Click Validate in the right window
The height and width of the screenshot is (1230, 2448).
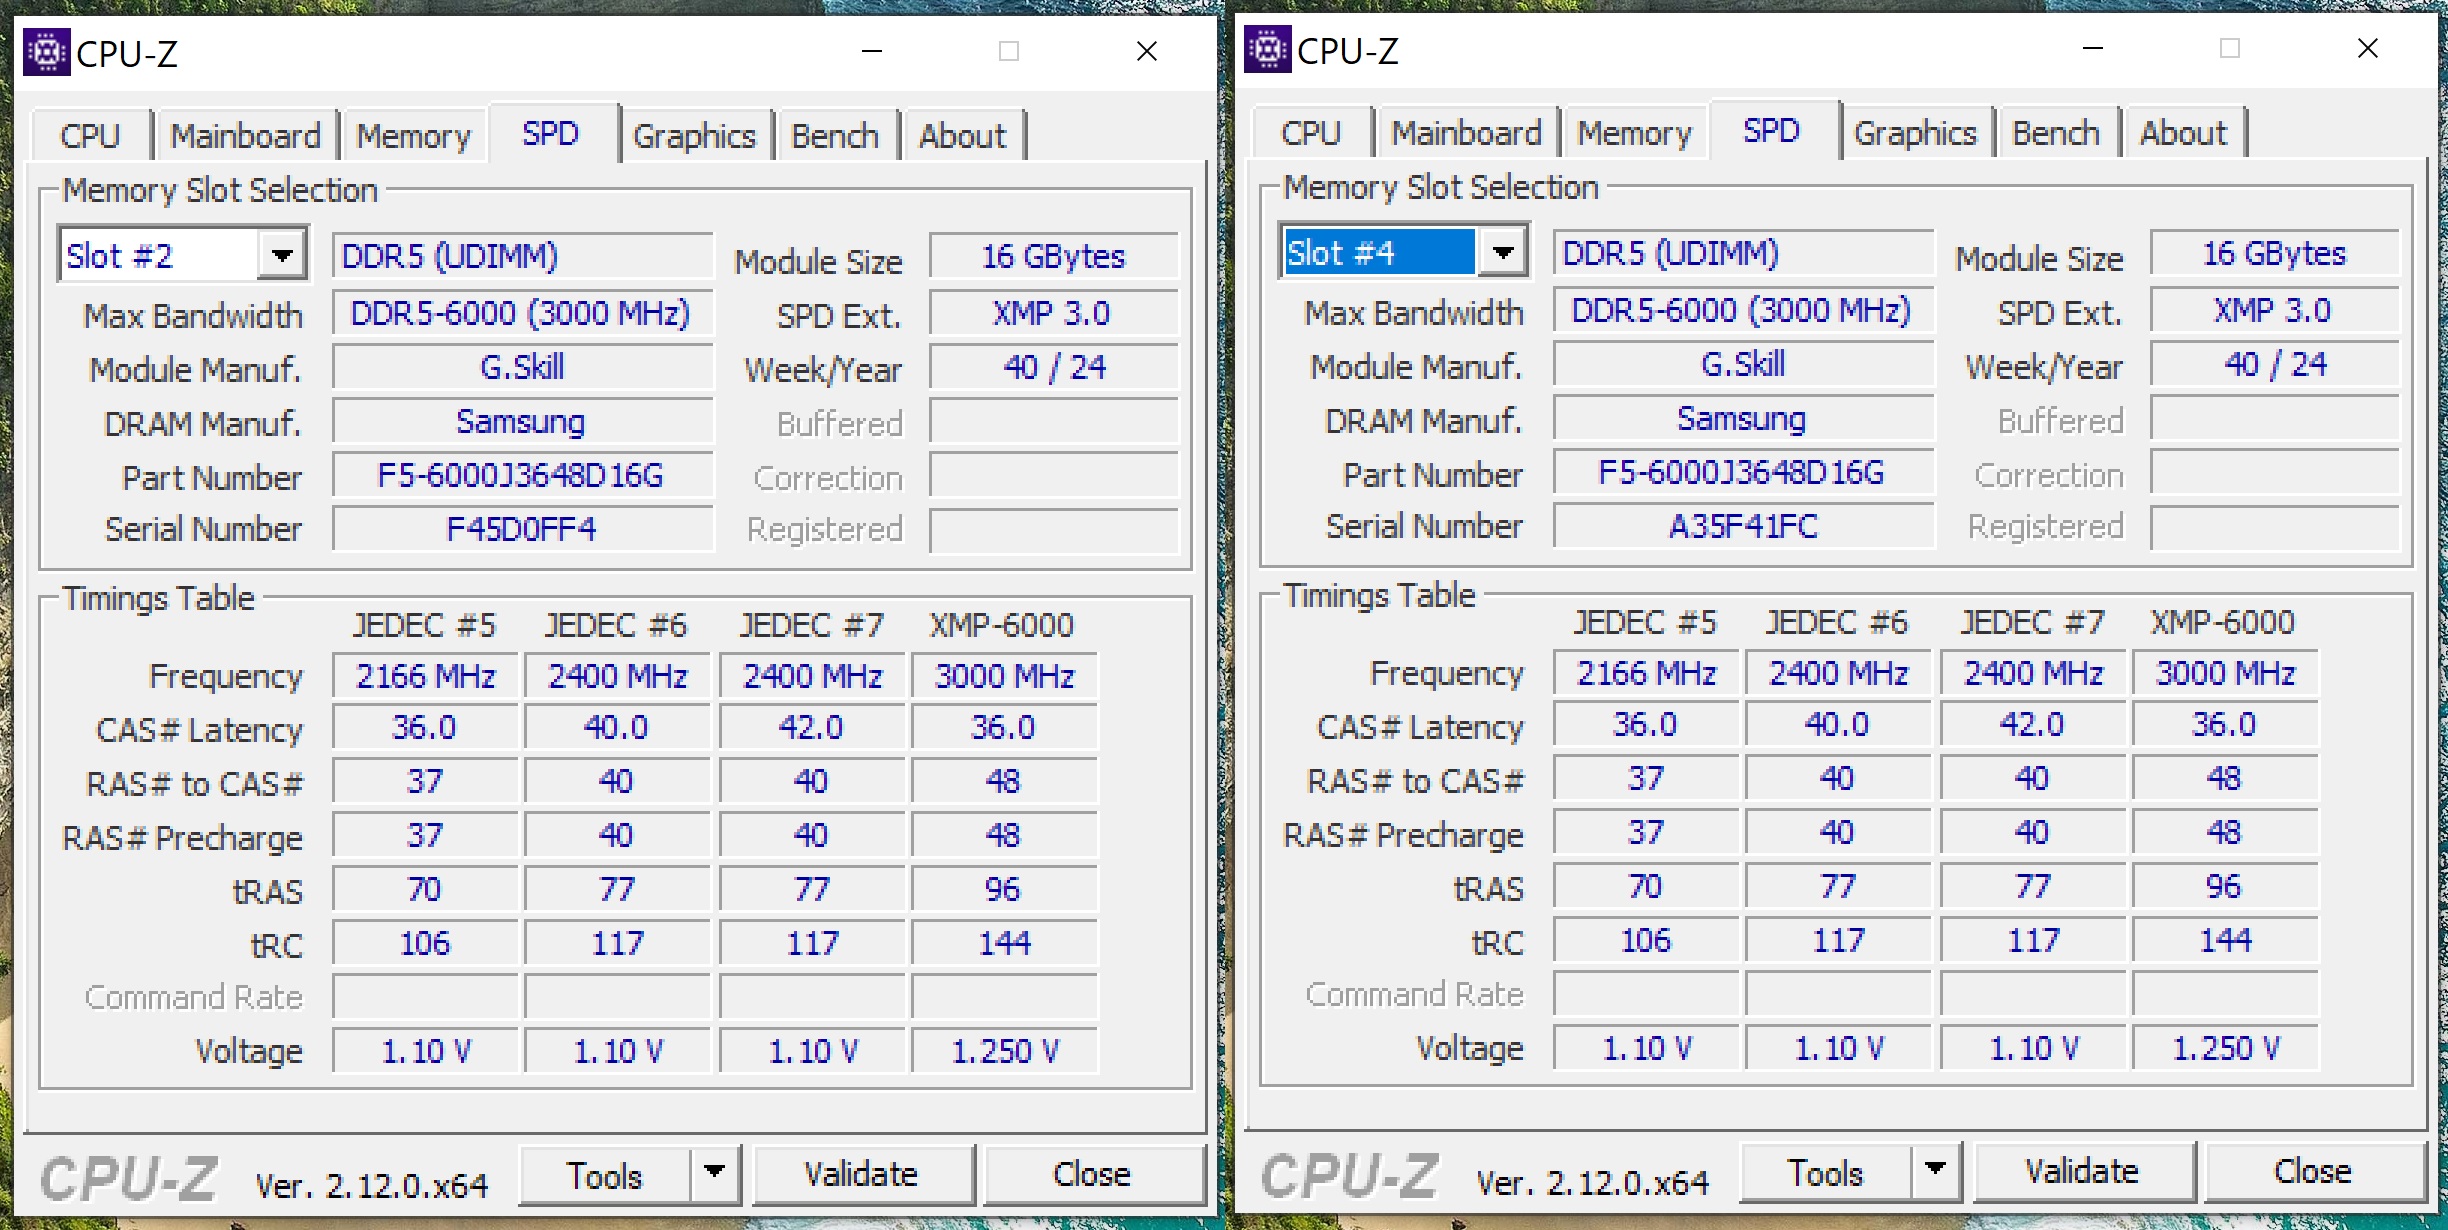tap(2083, 1171)
